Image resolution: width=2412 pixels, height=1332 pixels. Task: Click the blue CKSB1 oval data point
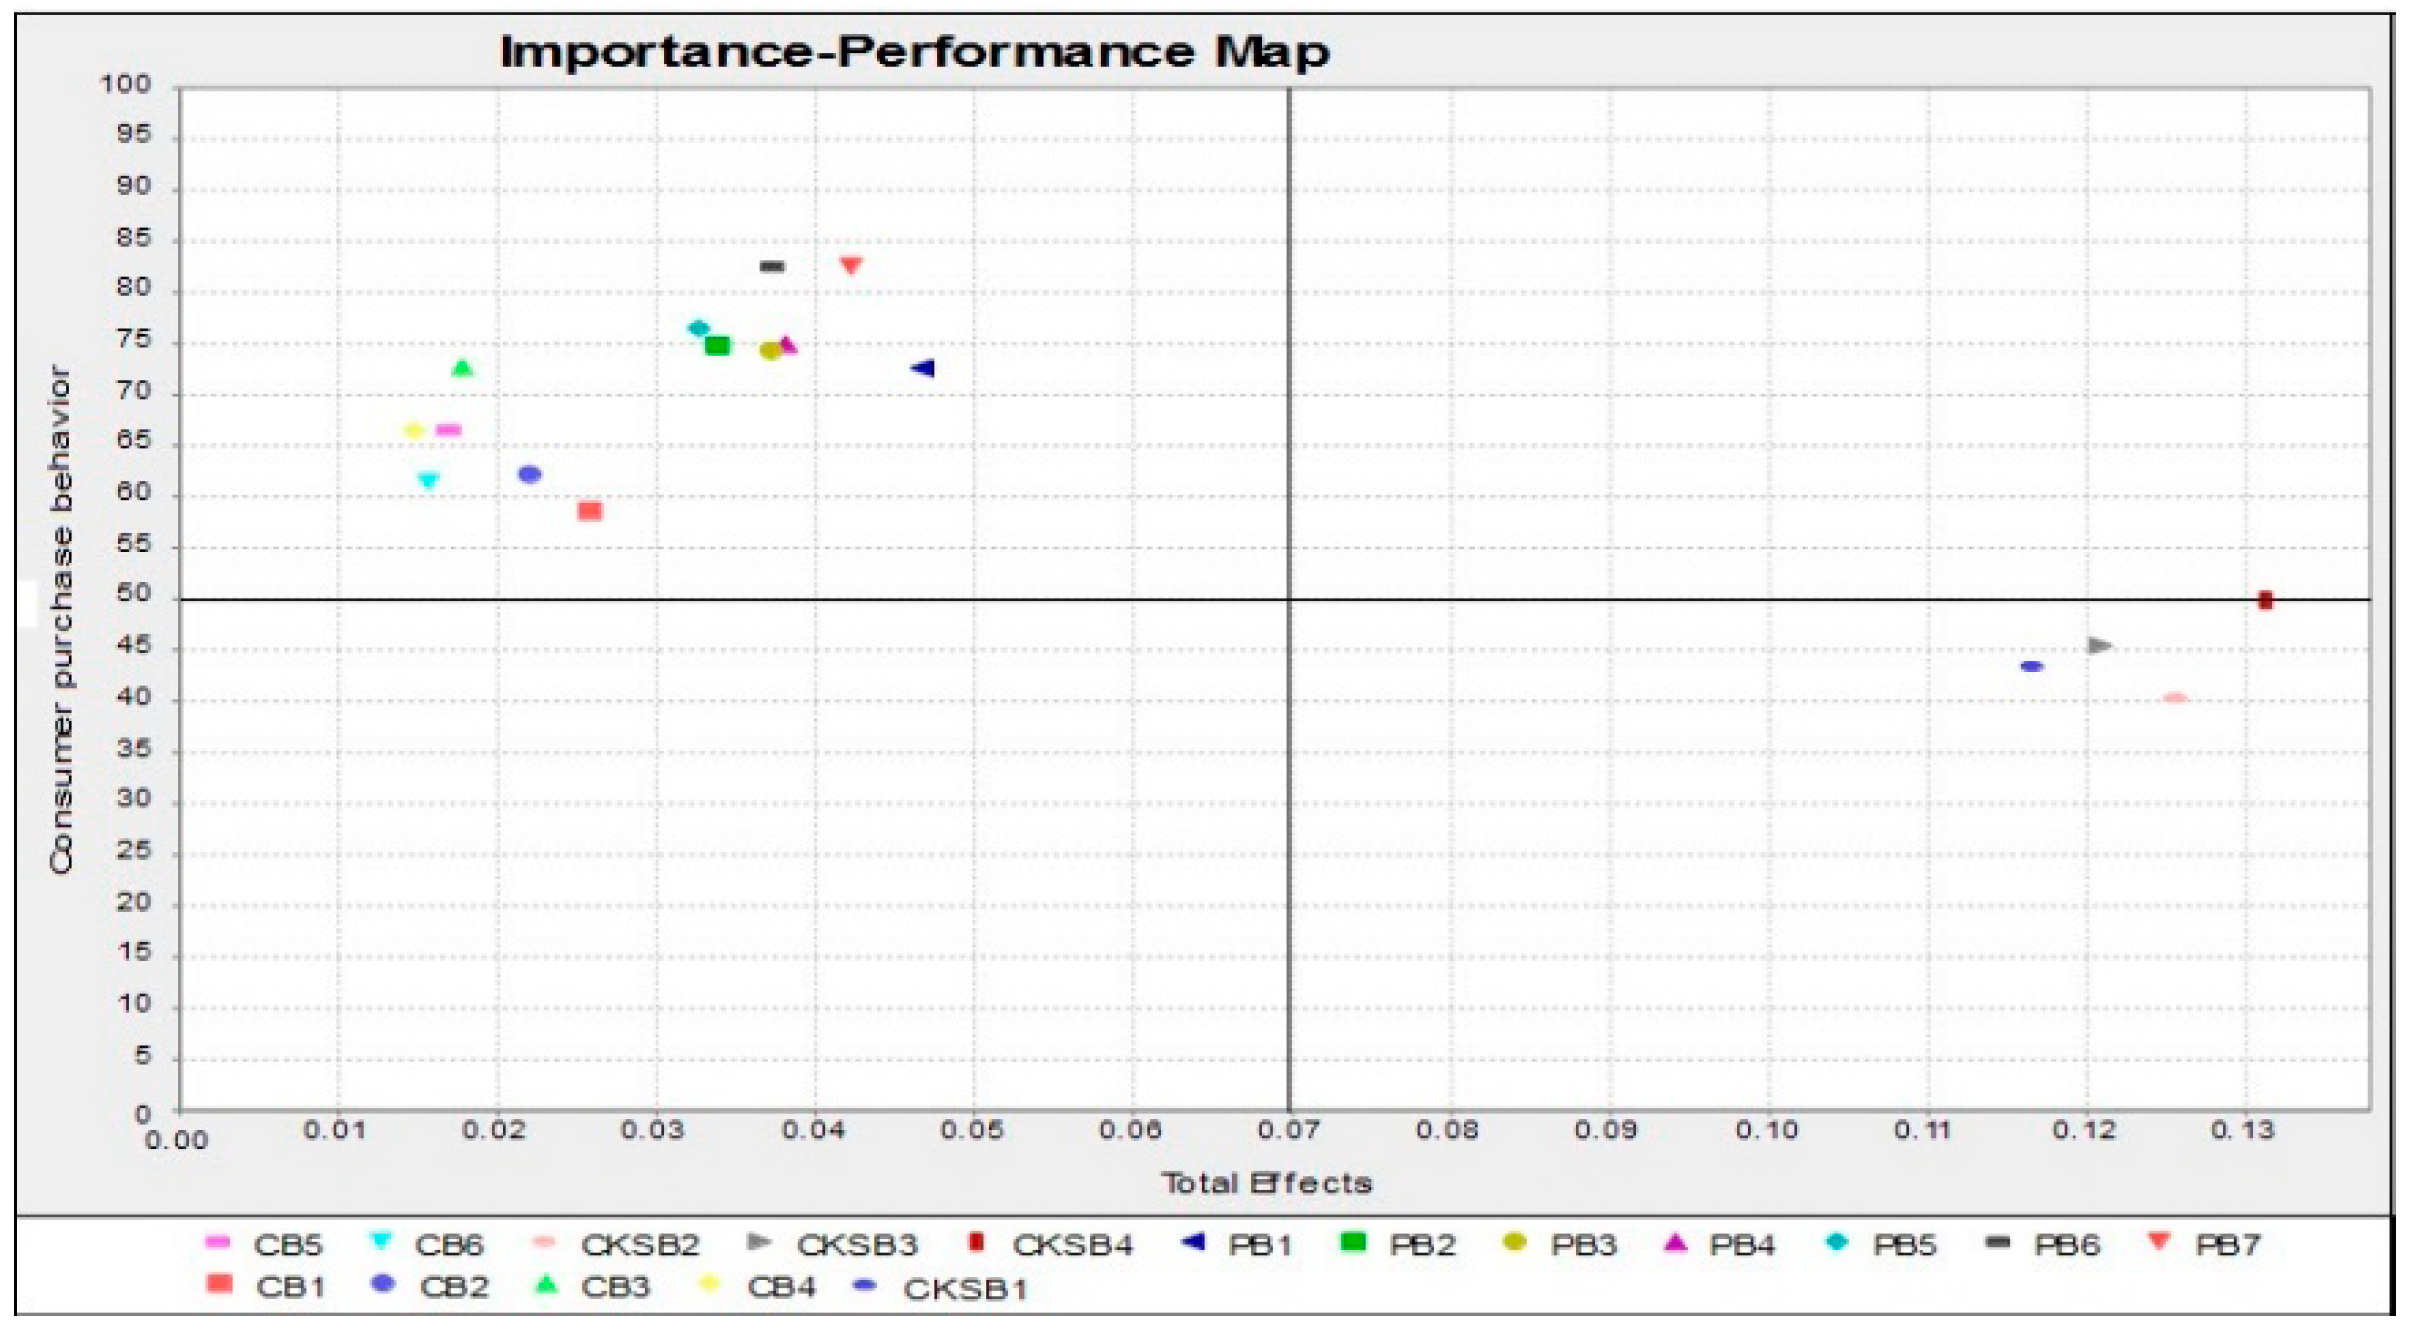coord(2031,667)
